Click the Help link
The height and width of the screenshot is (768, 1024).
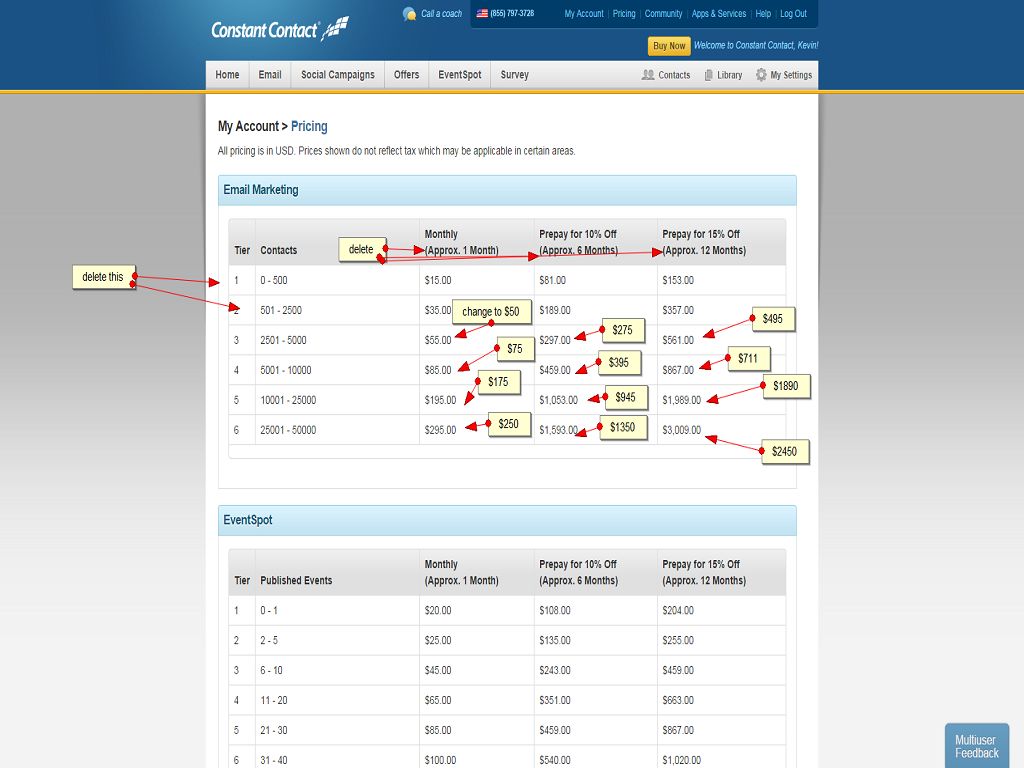(763, 14)
